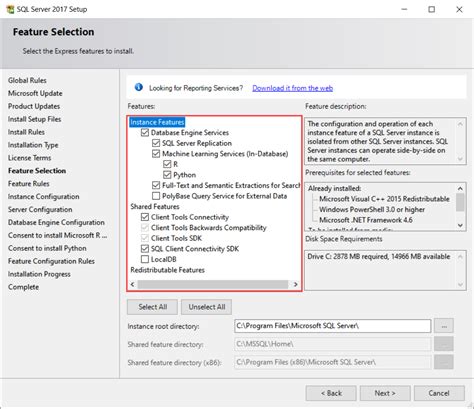Maximize the SQL Server 2017 Setup window
Viewport: 474px width, 409px height.
click(432, 9)
